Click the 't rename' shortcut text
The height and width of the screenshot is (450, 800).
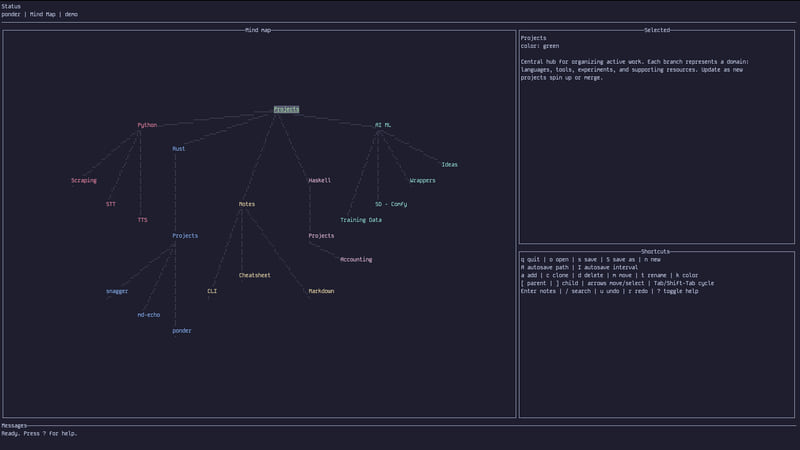pos(654,276)
